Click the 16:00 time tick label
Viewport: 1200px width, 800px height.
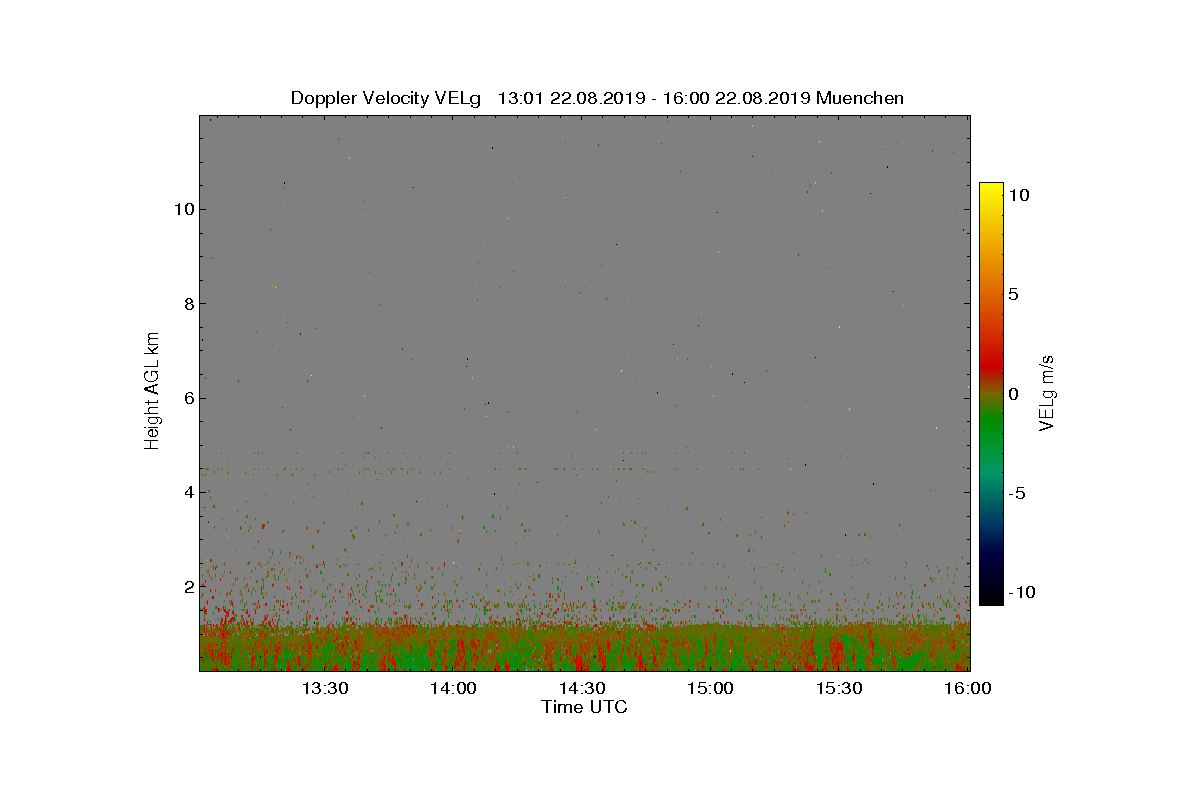(968, 688)
